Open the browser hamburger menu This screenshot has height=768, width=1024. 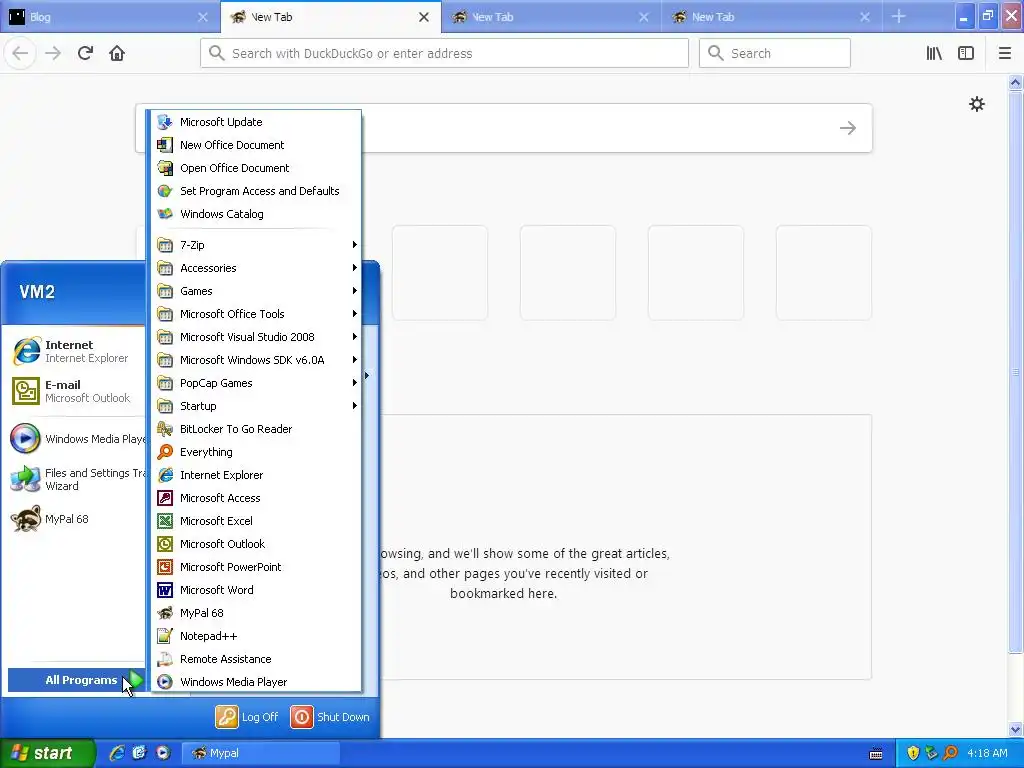coord(1005,53)
